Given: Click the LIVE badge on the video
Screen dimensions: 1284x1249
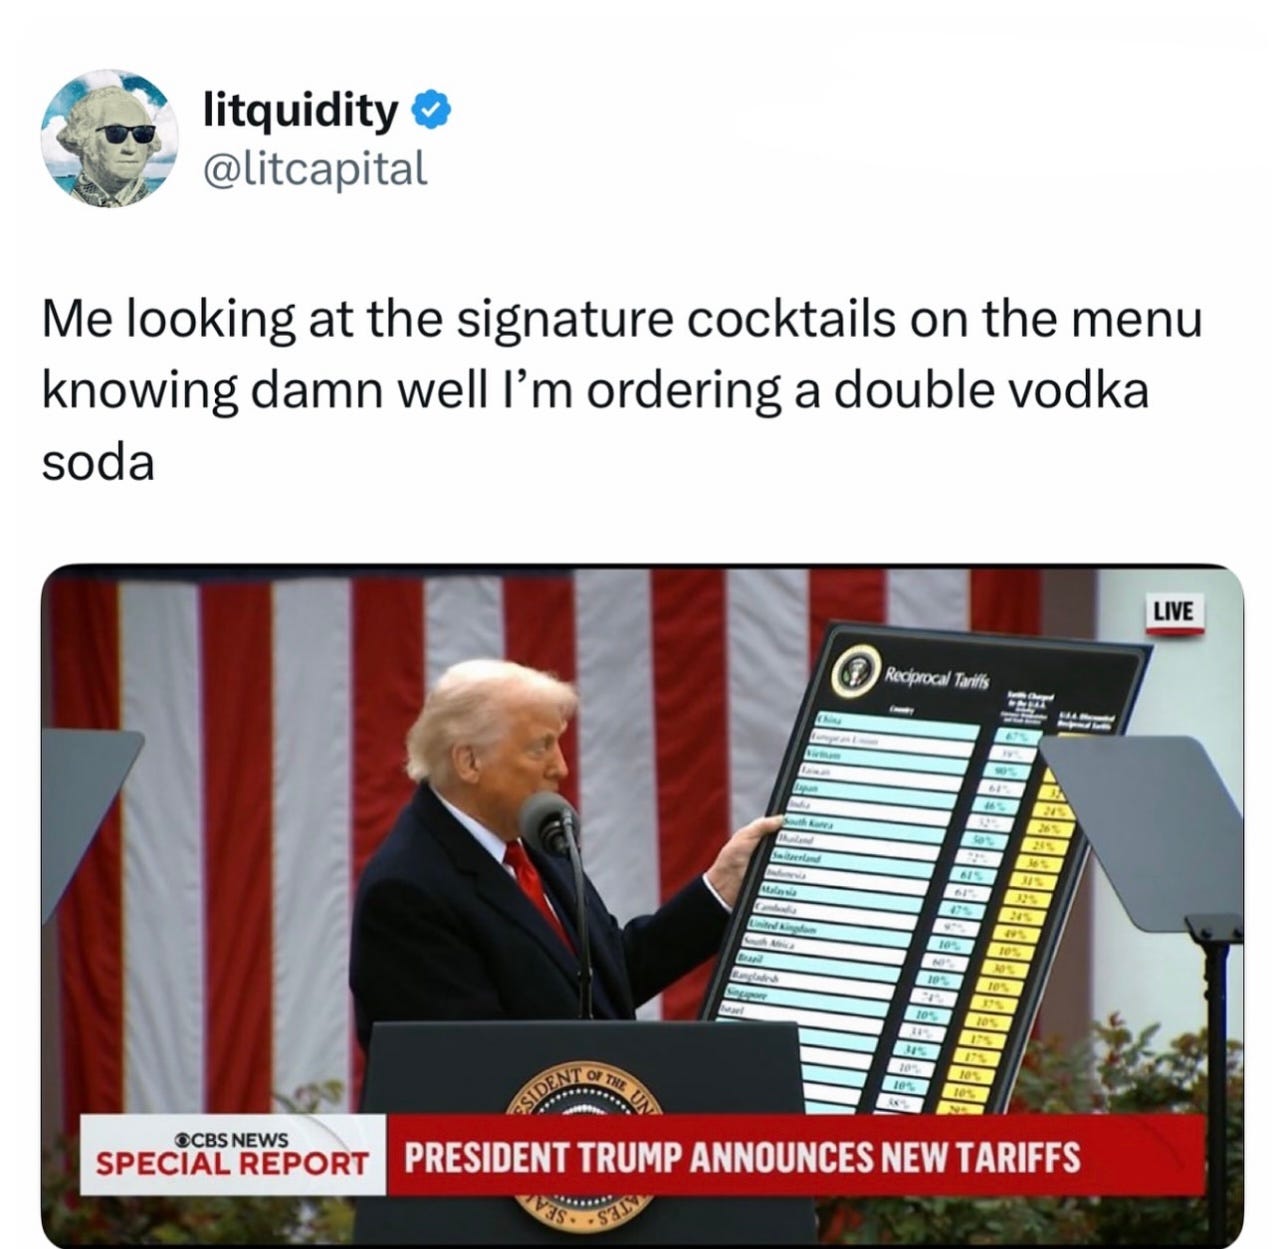Looking at the screenshot, I should 1174,610.
